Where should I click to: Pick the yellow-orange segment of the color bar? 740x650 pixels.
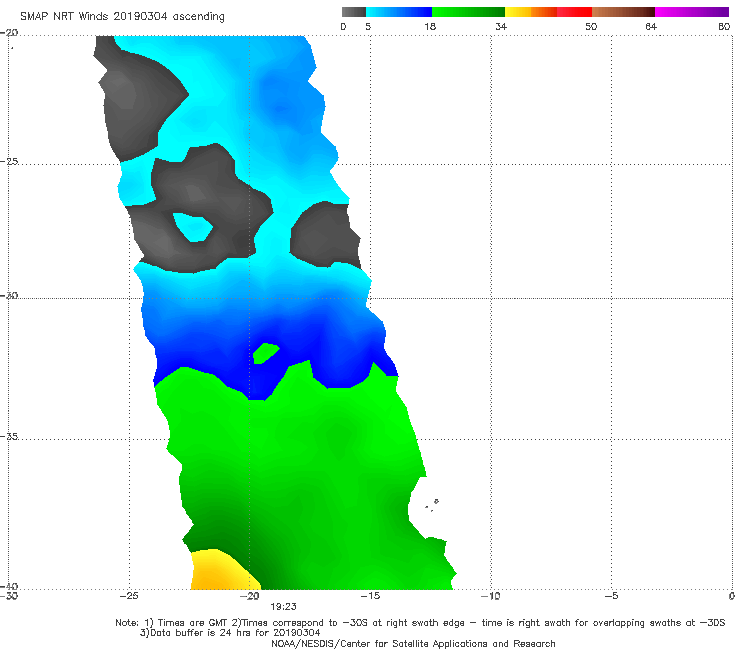click(x=531, y=12)
